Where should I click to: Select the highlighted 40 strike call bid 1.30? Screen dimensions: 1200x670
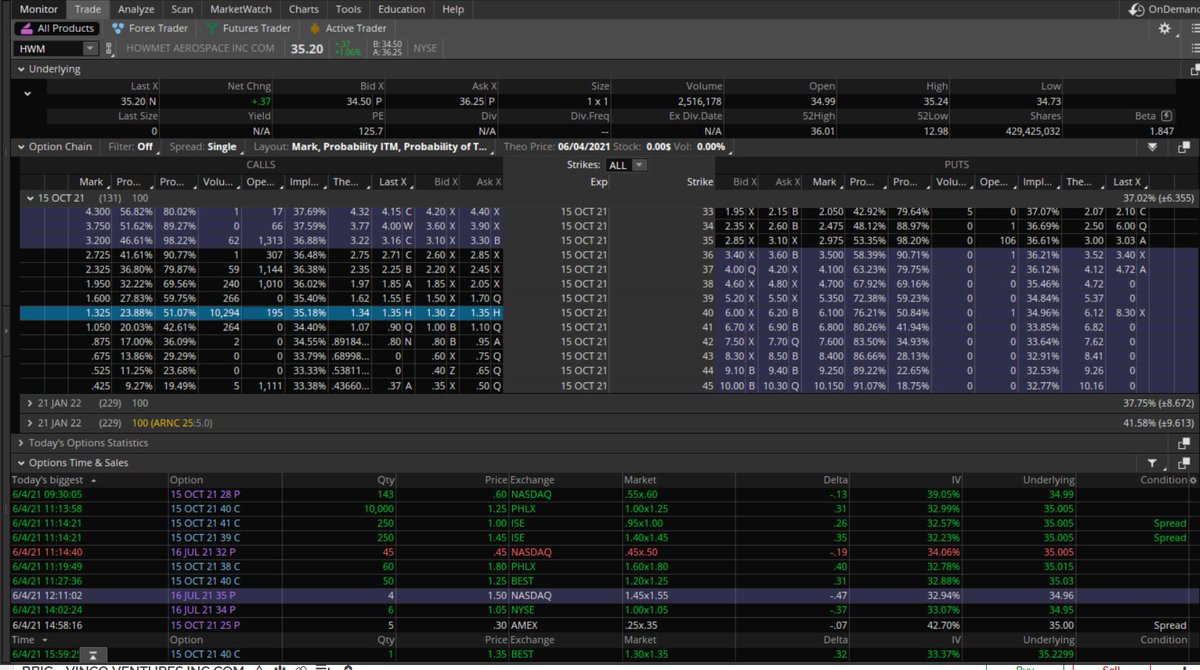pos(435,313)
